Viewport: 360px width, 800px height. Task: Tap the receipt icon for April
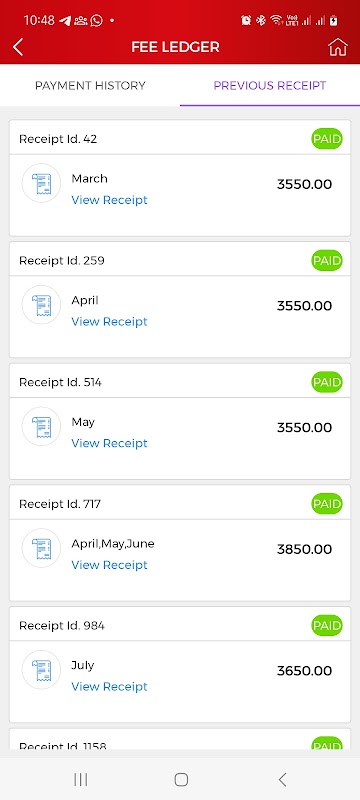pos(41,305)
